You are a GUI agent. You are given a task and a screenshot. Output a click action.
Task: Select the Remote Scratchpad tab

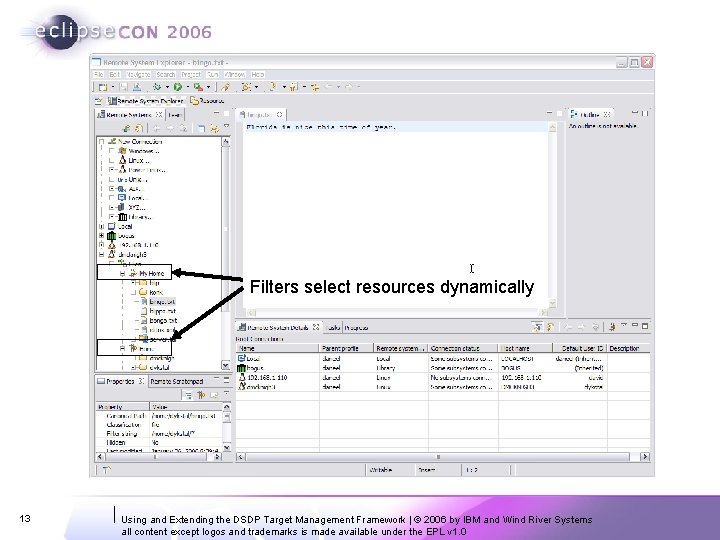tap(177, 382)
